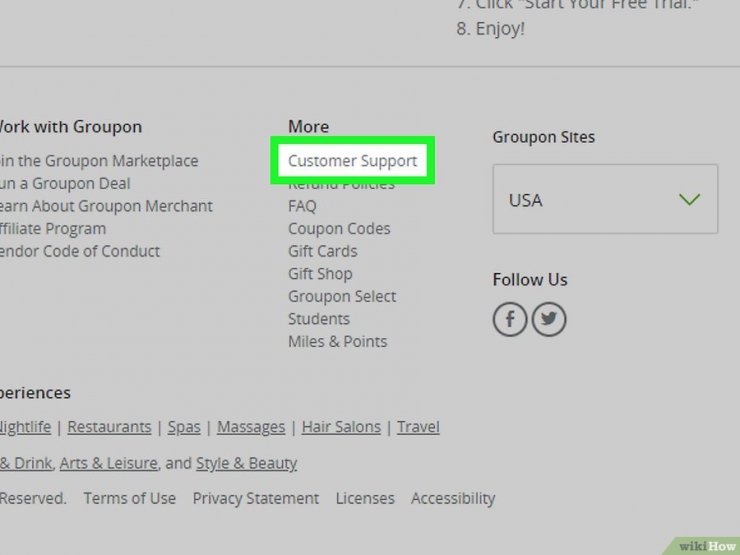
Task: Open Style & Beauty link
Action: pyautogui.click(x=246, y=463)
